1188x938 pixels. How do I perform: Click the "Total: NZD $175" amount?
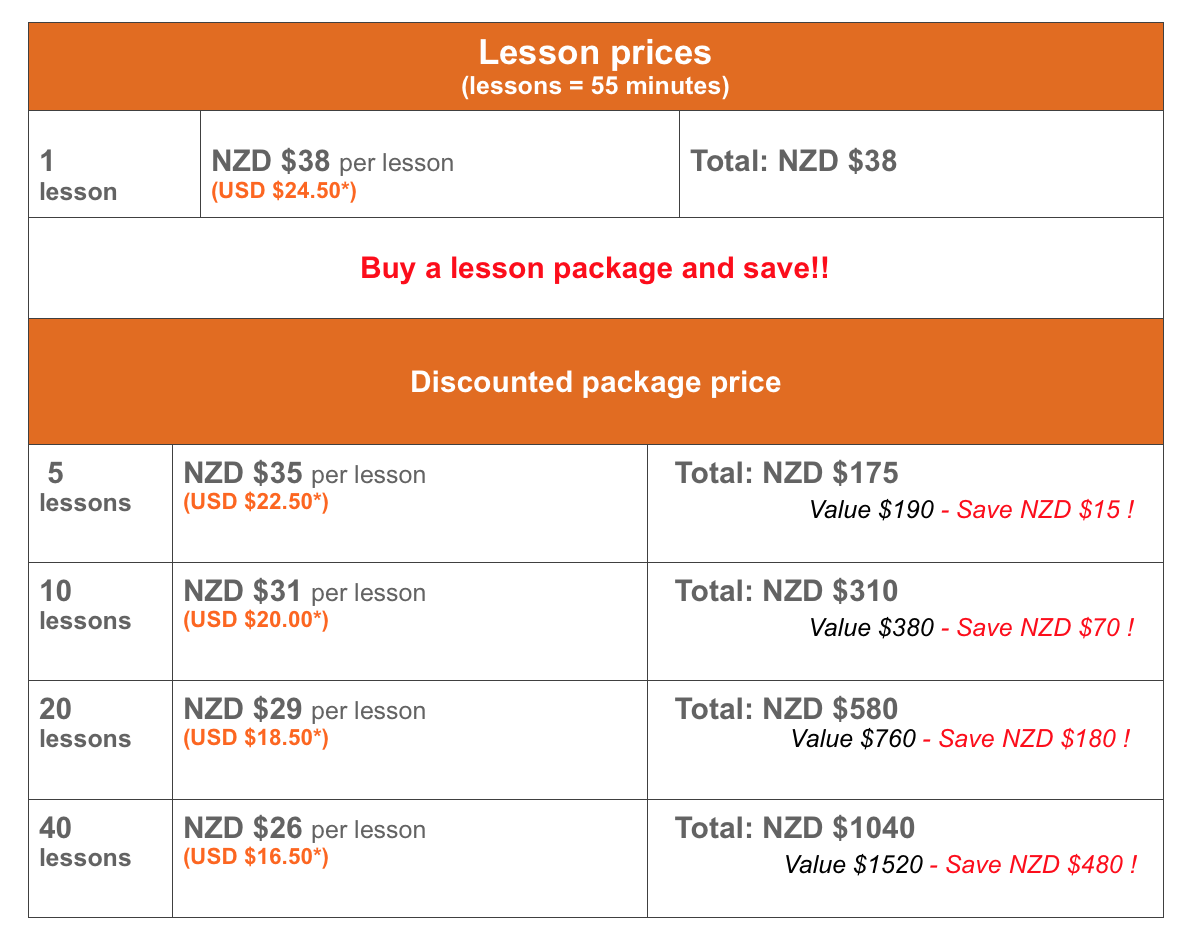(786, 474)
